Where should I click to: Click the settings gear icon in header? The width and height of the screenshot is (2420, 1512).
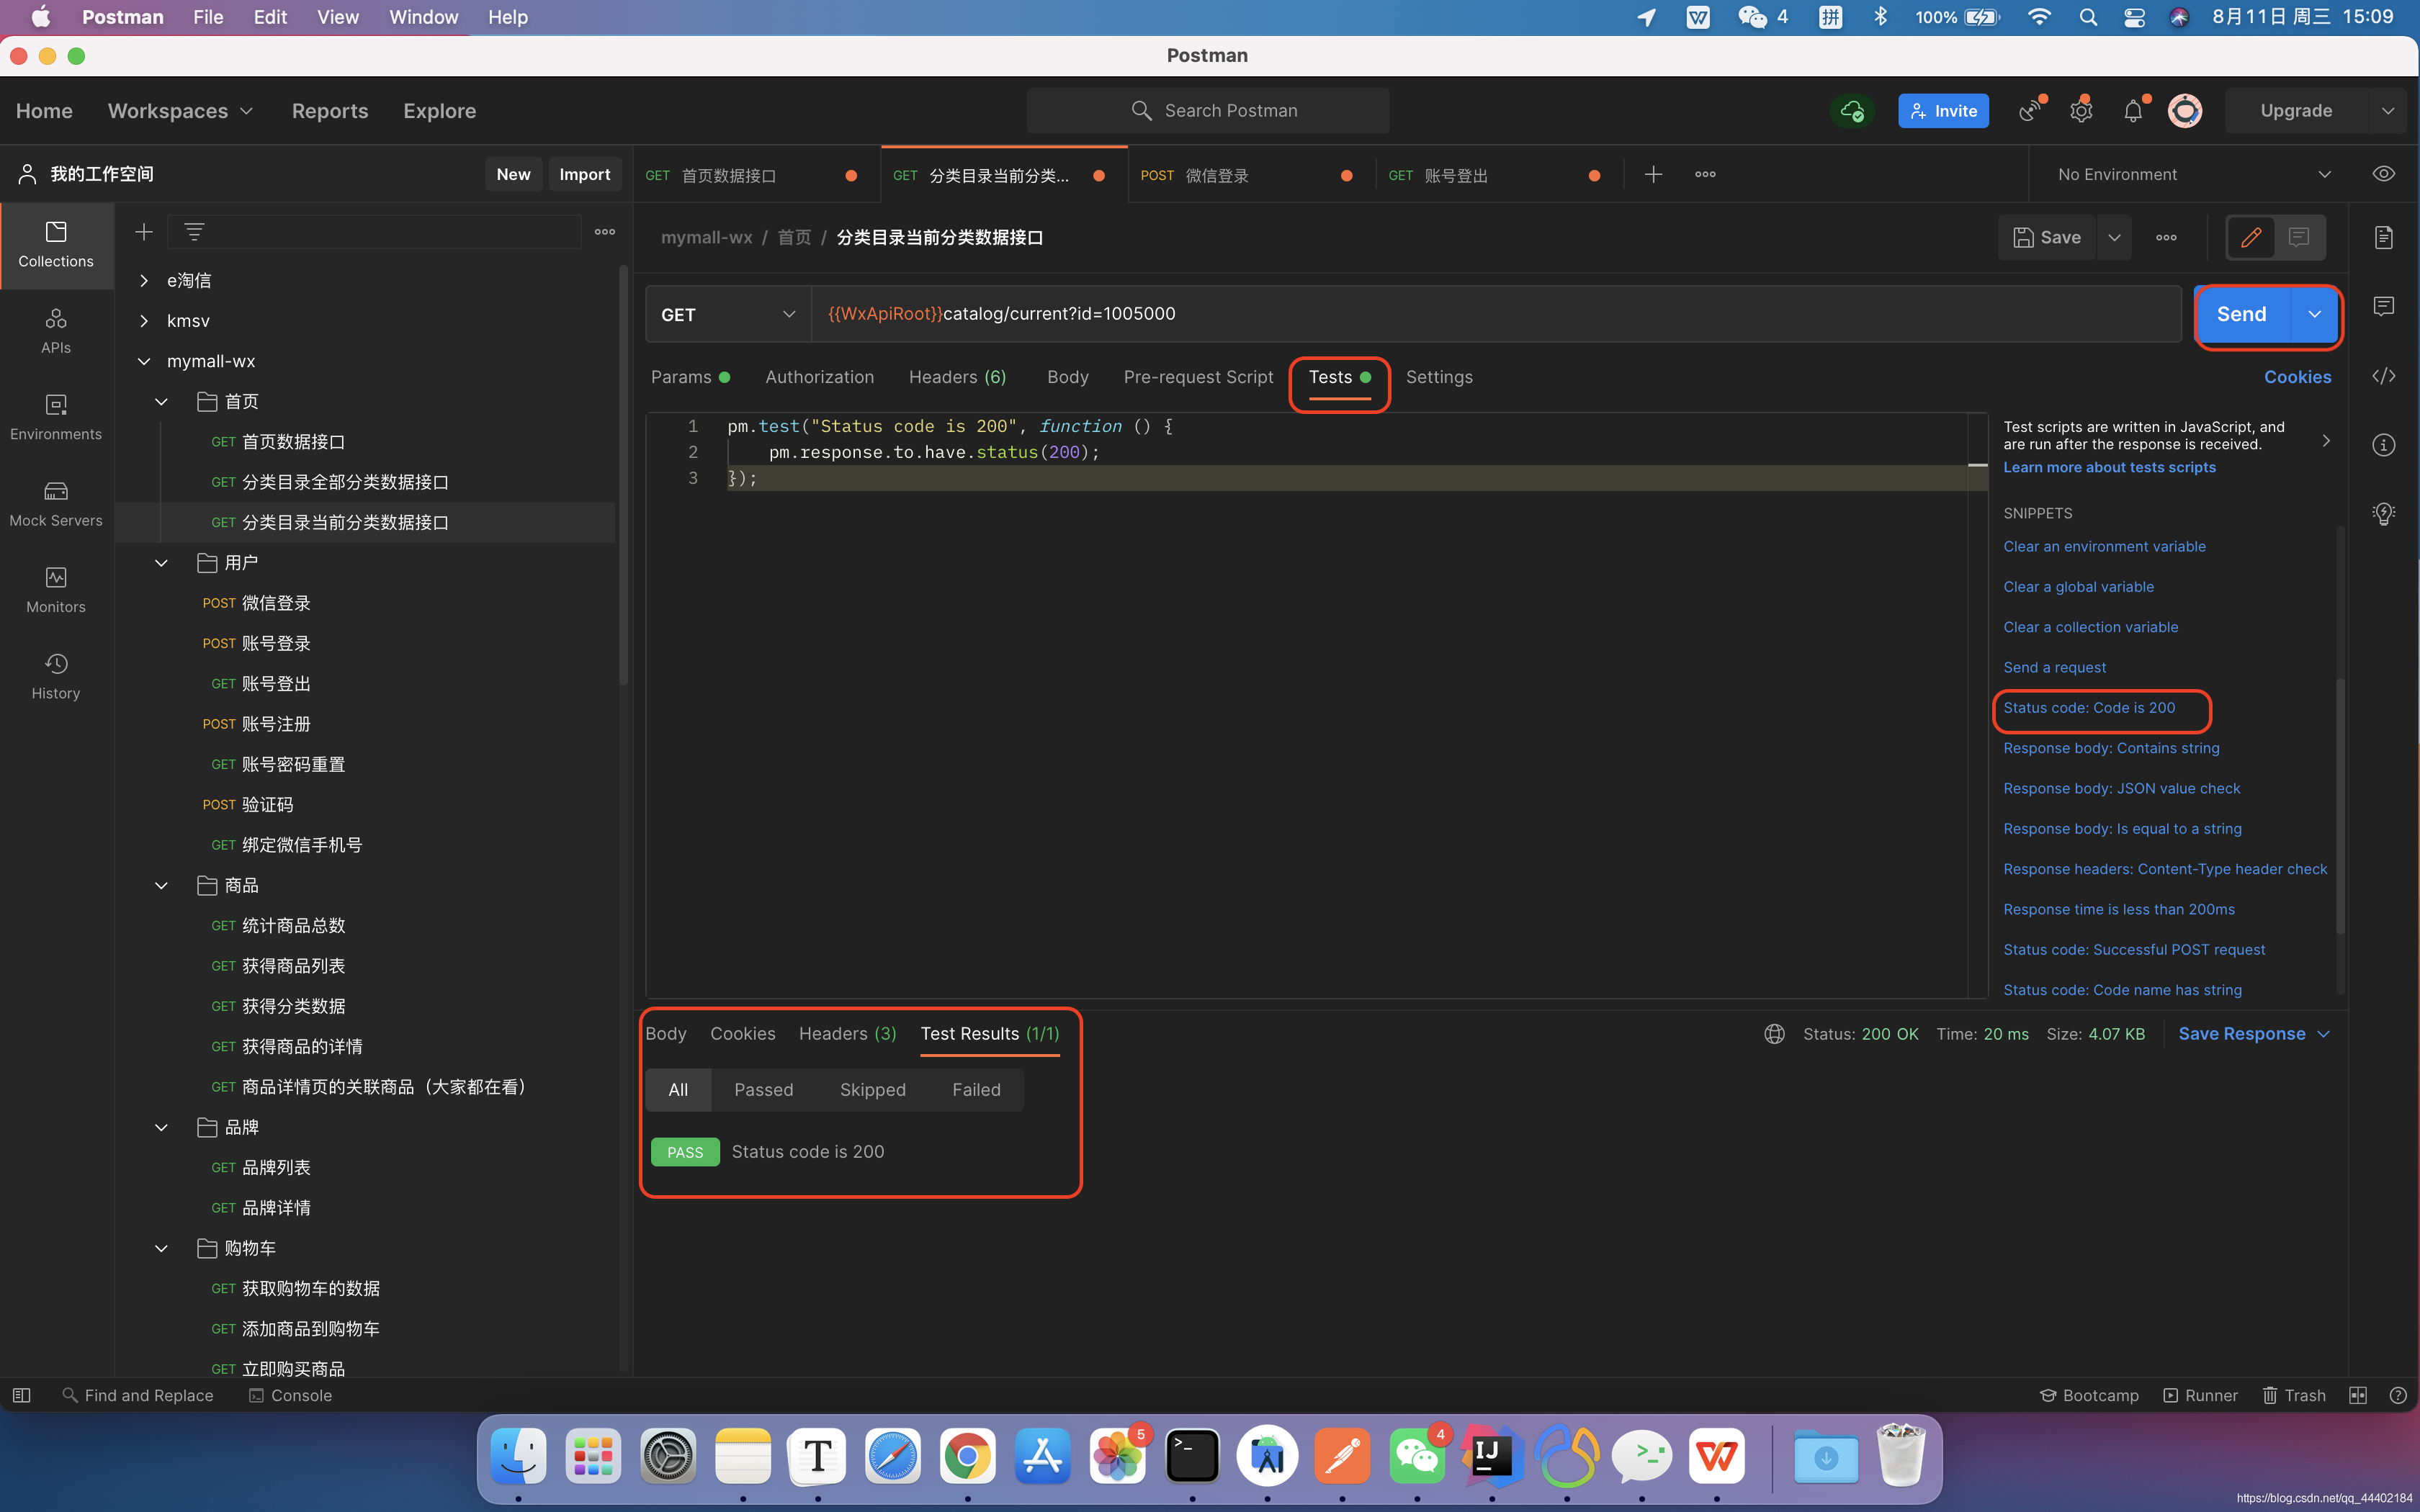(x=2081, y=111)
